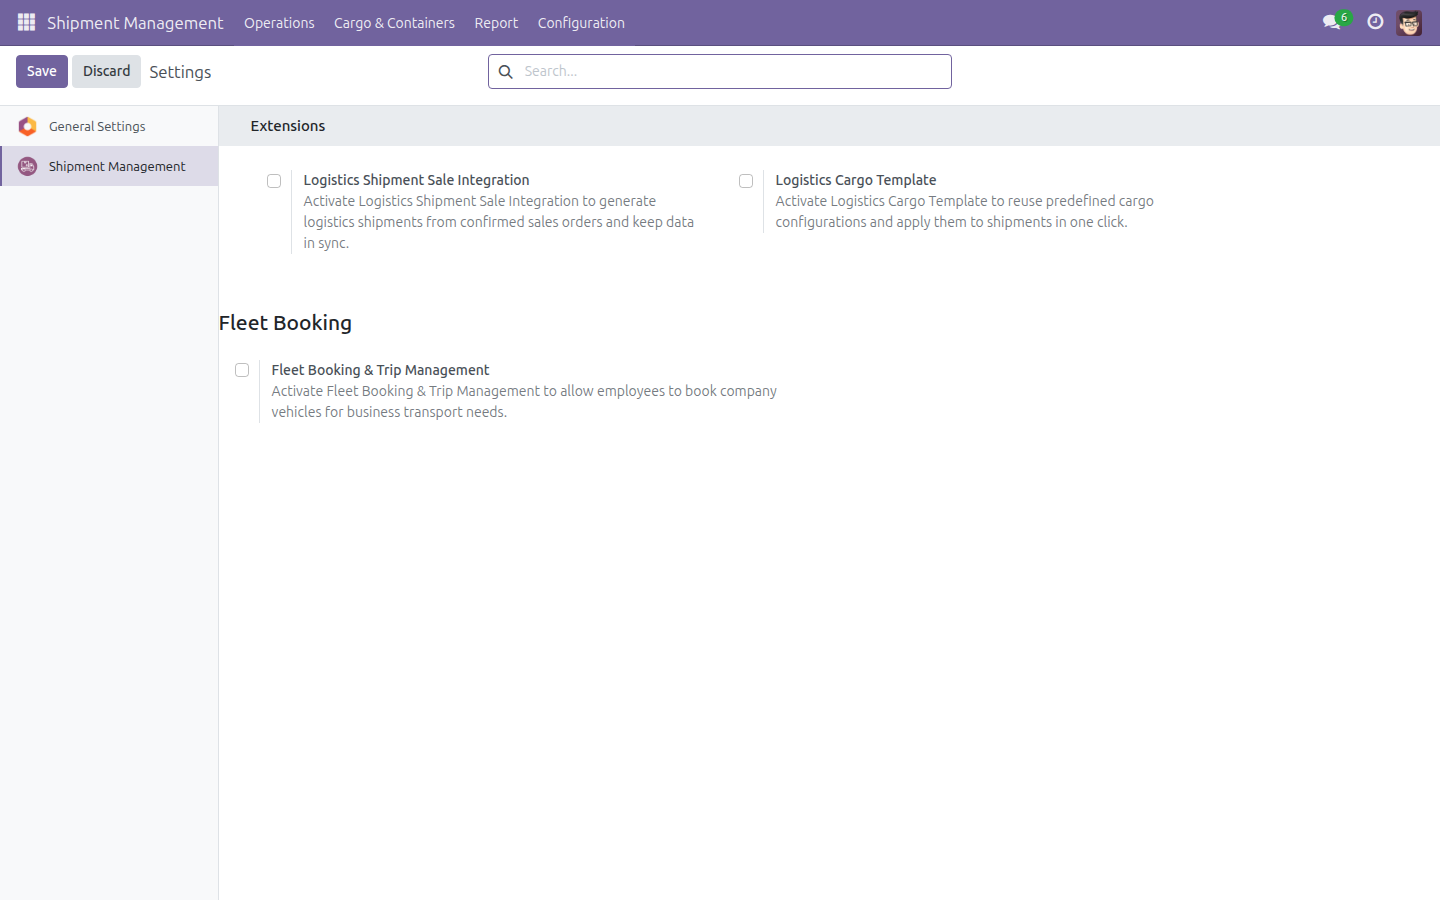This screenshot has width=1440, height=900.
Task: Click the Shipment Management sidebar icon
Action: point(28,166)
